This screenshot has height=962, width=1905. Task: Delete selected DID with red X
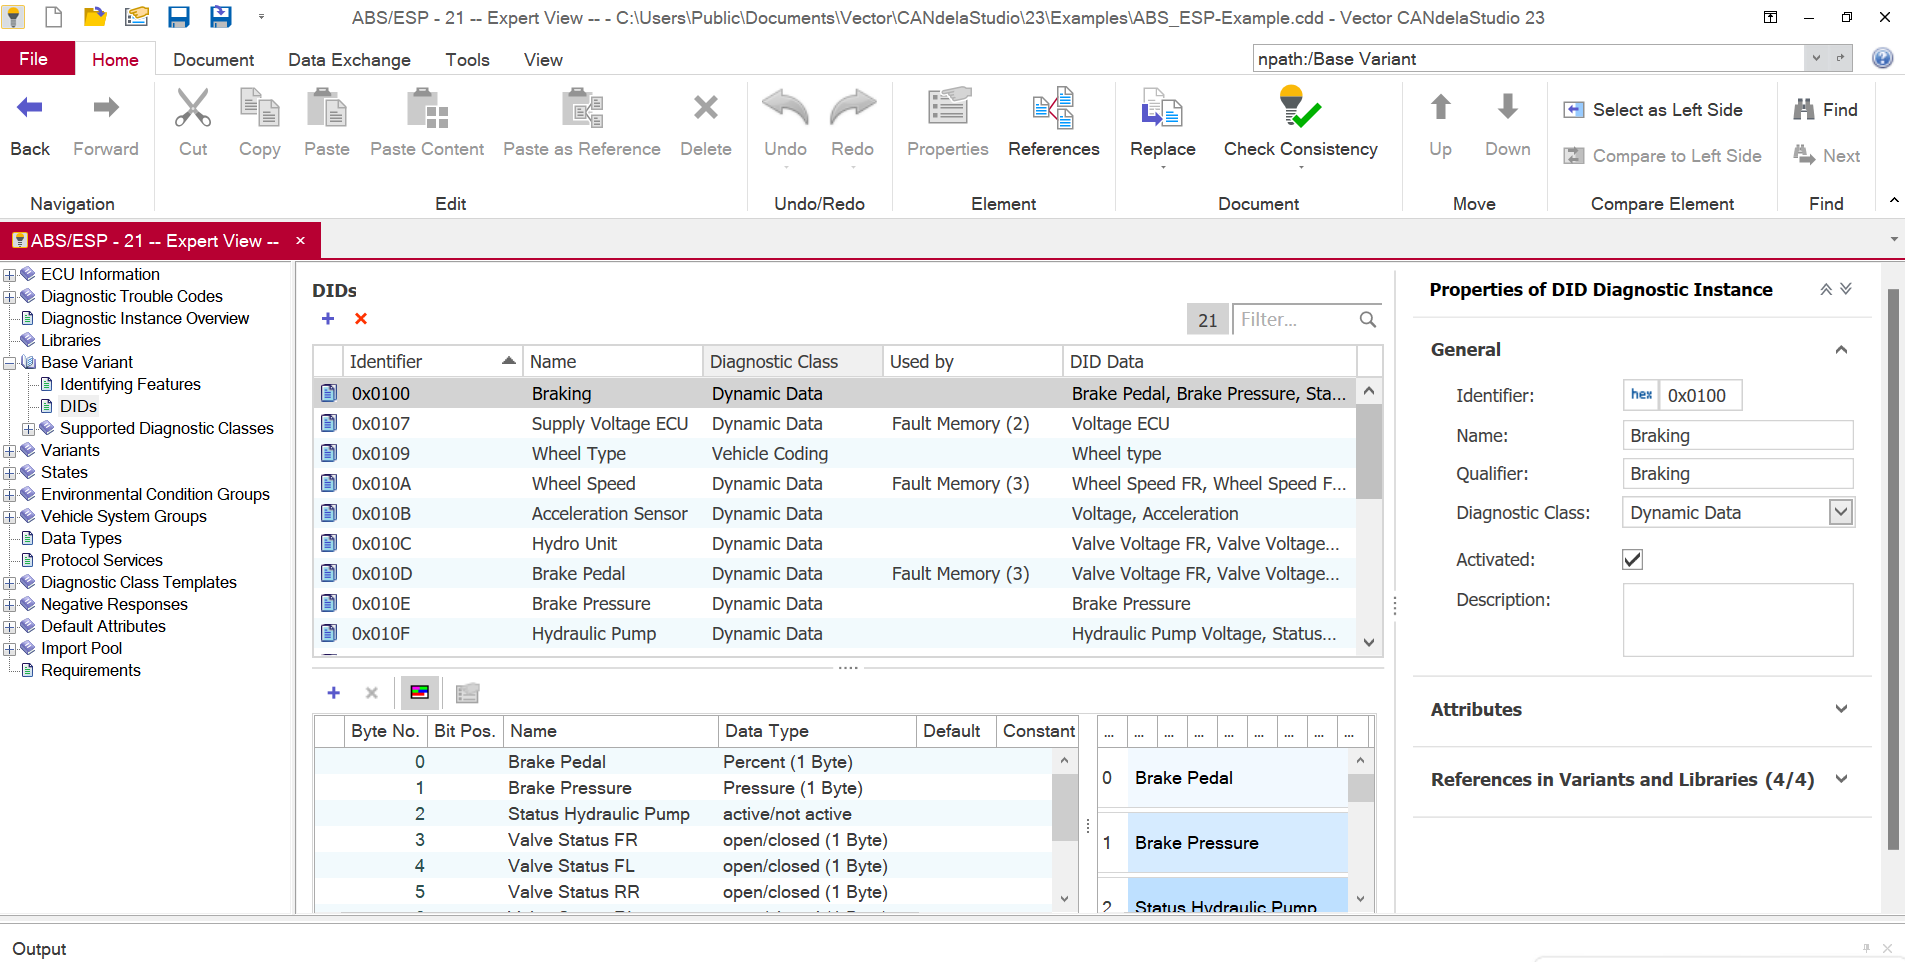[361, 318]
